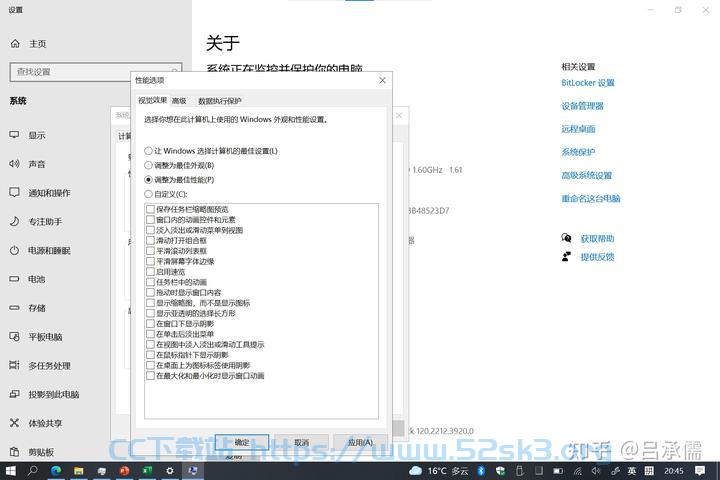The height and width of the screenshot is (480, 720).
Task: Go to Settings Home (主页) icon
Action: [x=15, y=44]
